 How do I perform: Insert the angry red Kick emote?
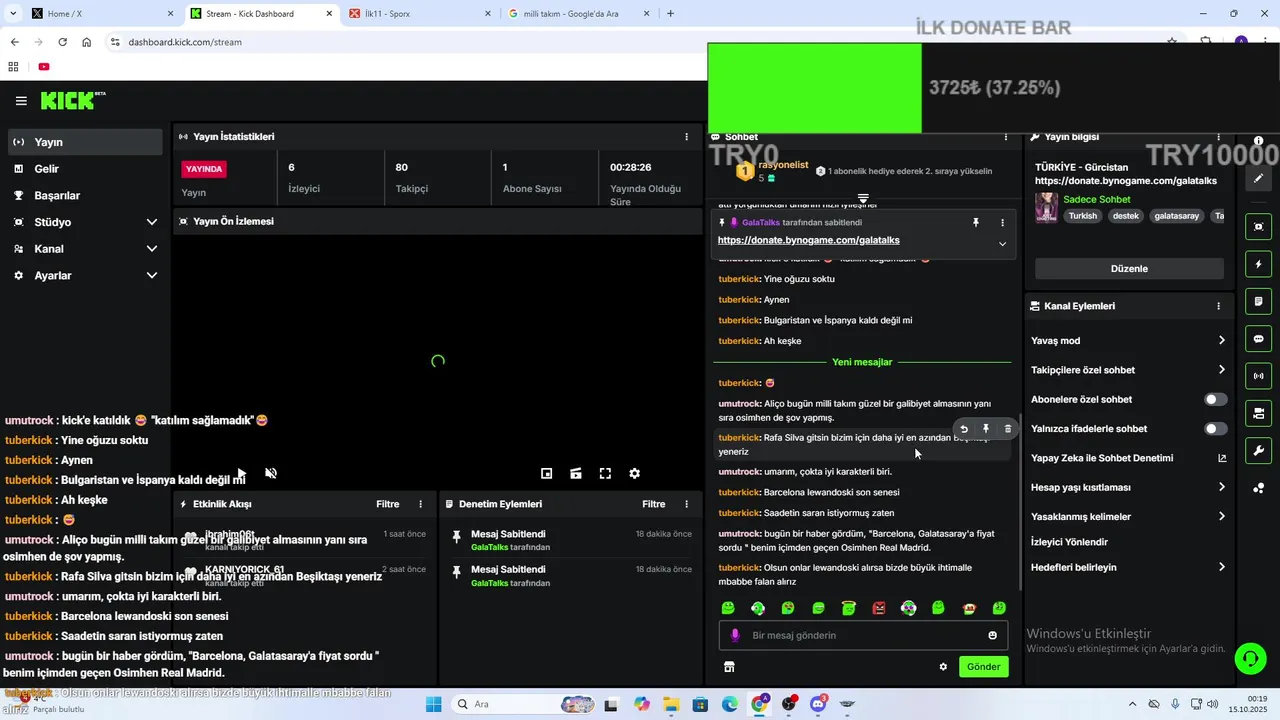(879, 608)
